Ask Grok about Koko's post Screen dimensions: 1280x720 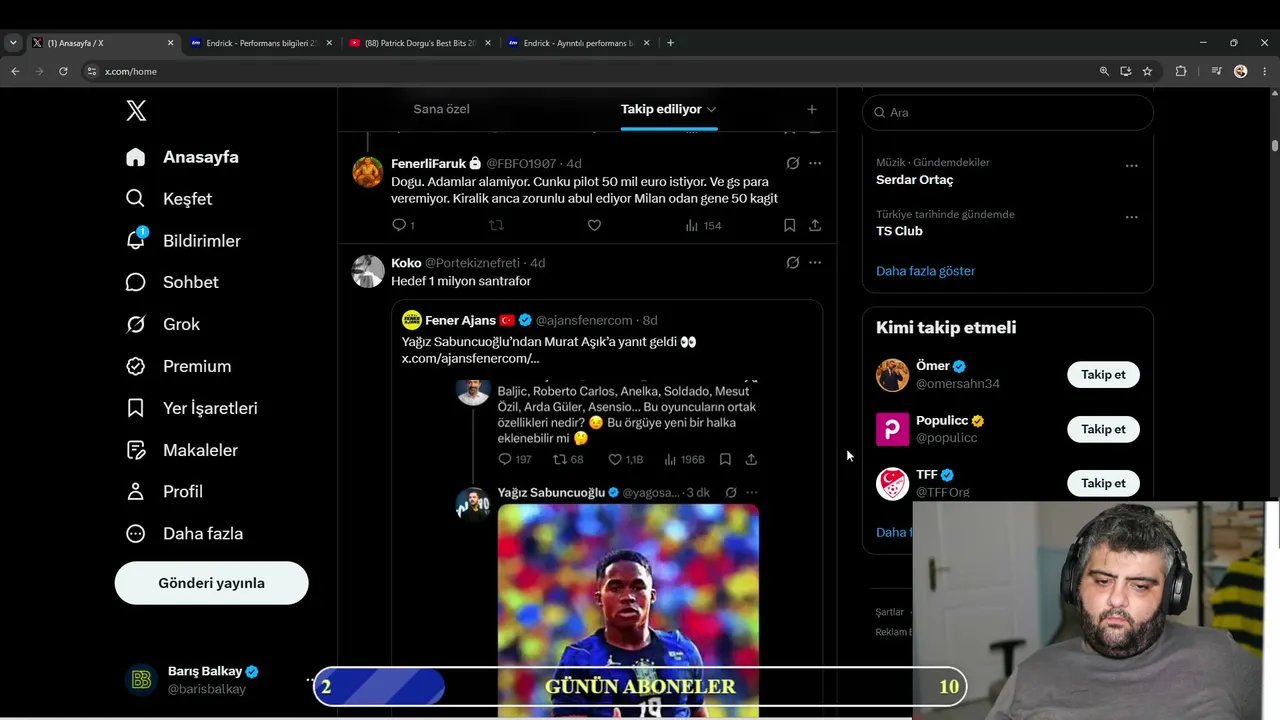[792, 262]
